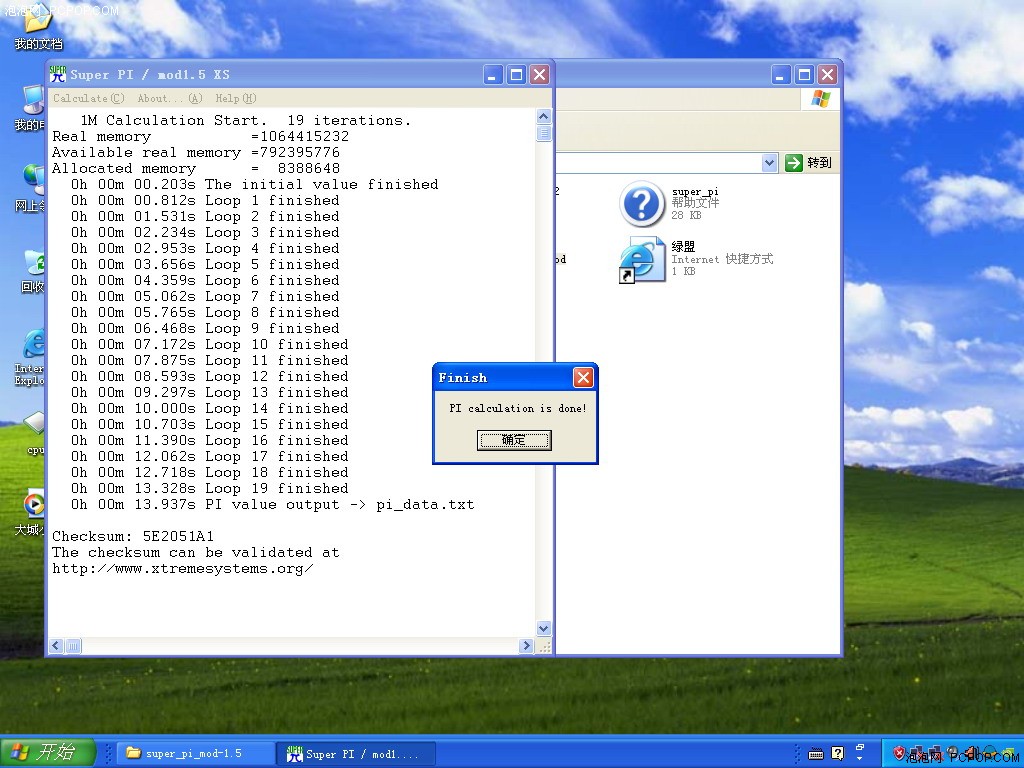1024x768 pixels.
Task: Click 确定 in the Finish dialog
Action: [x=514, y=440]
